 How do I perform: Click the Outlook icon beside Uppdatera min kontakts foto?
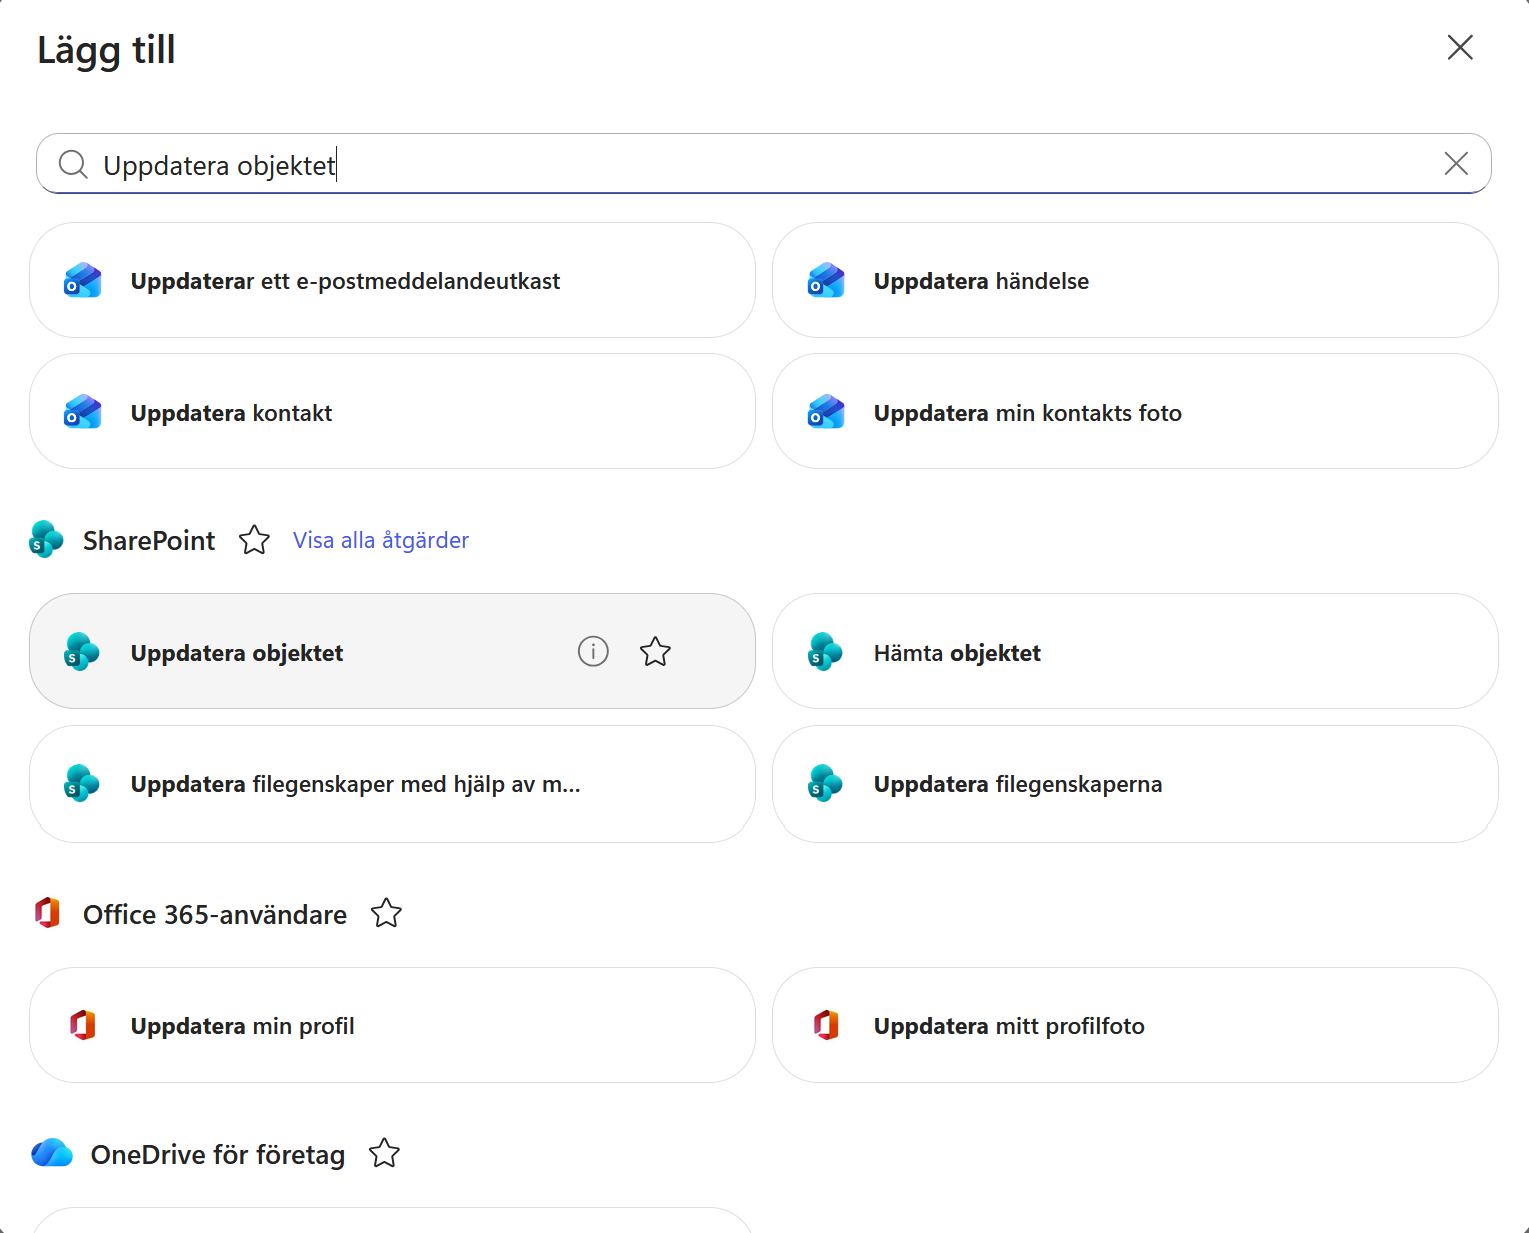(x=826, y=412)
